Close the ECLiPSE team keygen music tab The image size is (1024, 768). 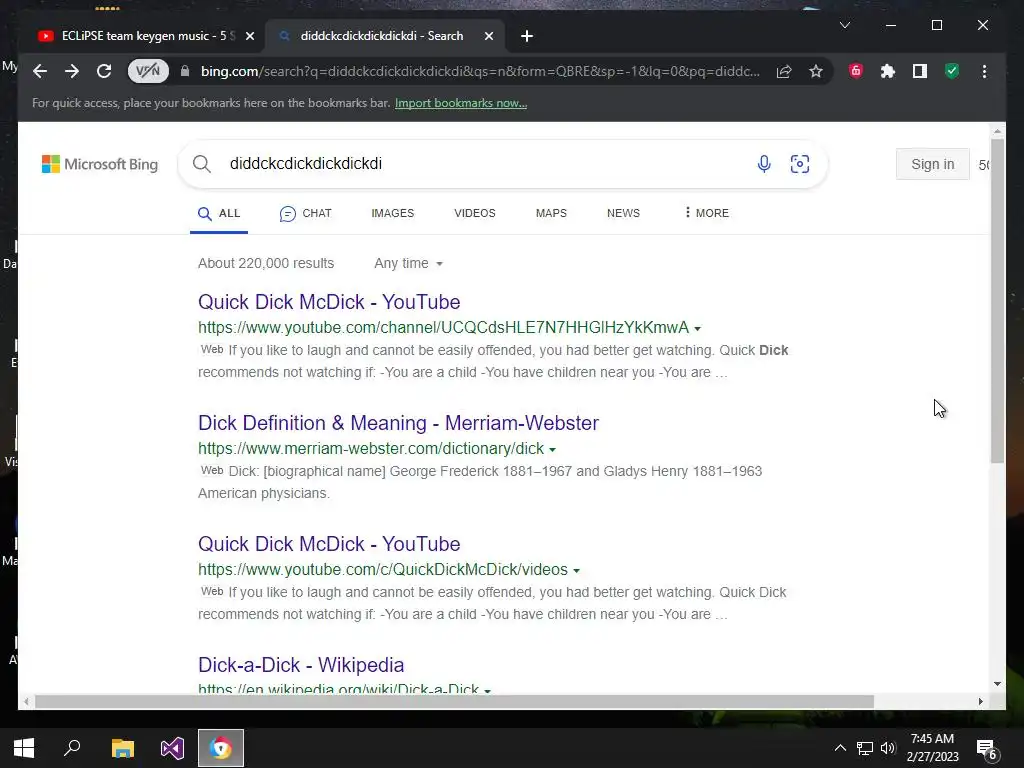249,36
